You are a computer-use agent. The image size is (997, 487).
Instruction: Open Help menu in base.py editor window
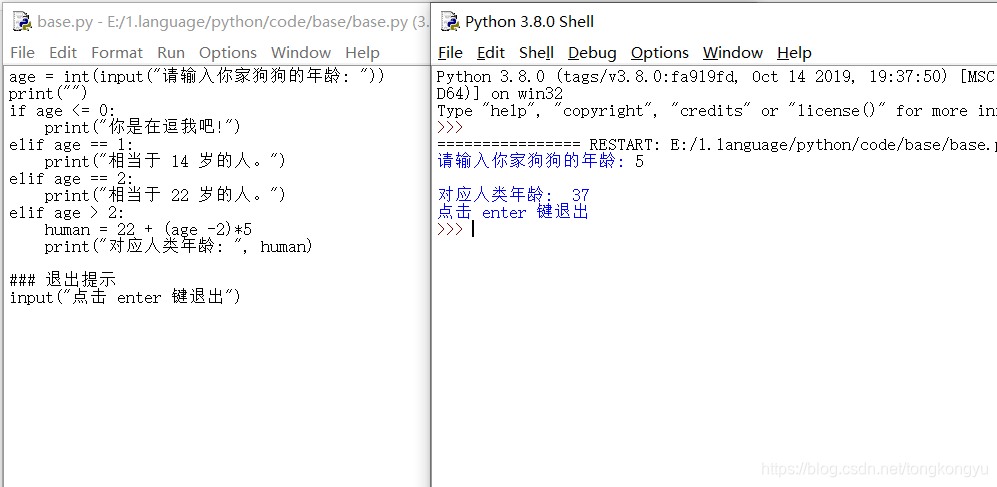(x=362, y=53)
